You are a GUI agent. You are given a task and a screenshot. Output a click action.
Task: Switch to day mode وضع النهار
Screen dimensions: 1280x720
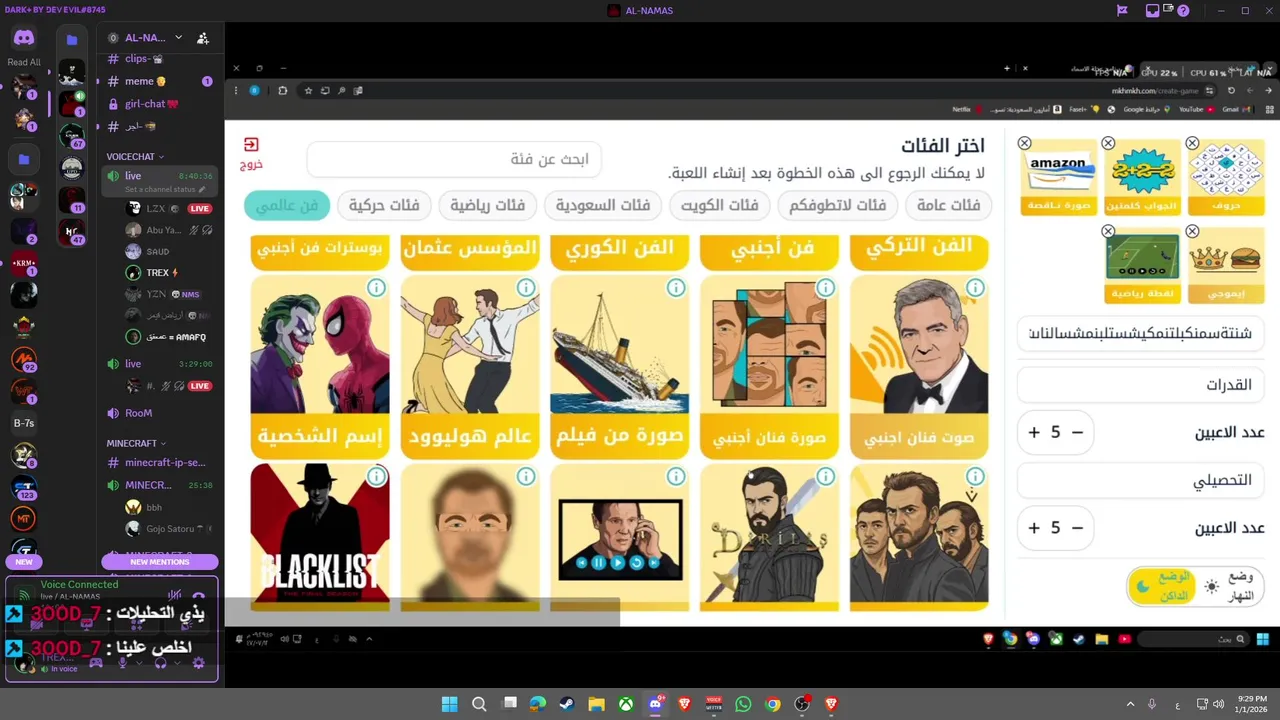(1229, 586)
